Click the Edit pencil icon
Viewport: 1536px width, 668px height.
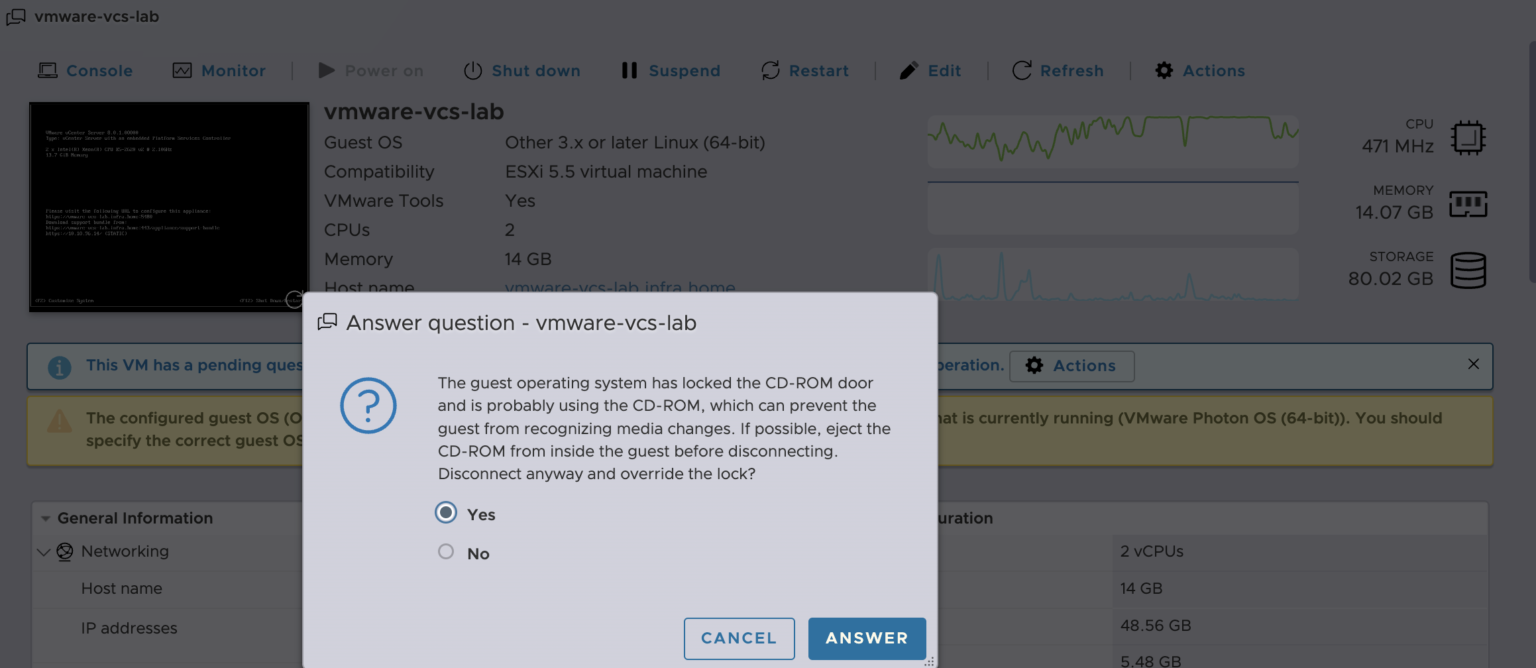(x=908, y=70)
